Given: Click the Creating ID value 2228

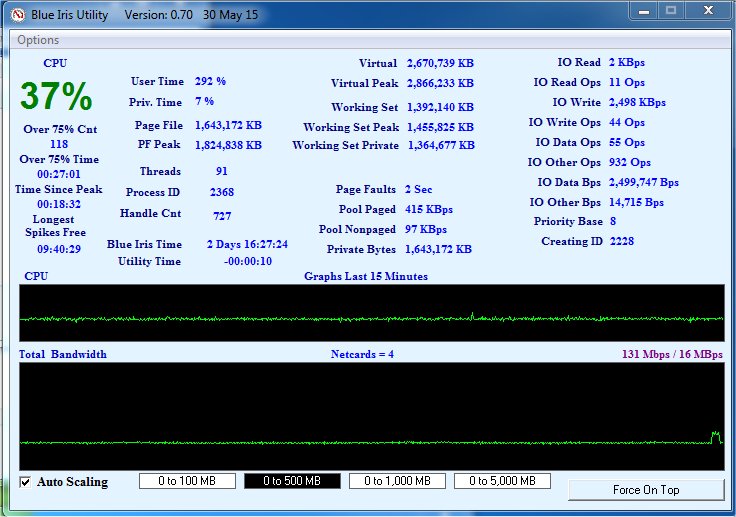Looking at the screenshot, I should point(621,241).
